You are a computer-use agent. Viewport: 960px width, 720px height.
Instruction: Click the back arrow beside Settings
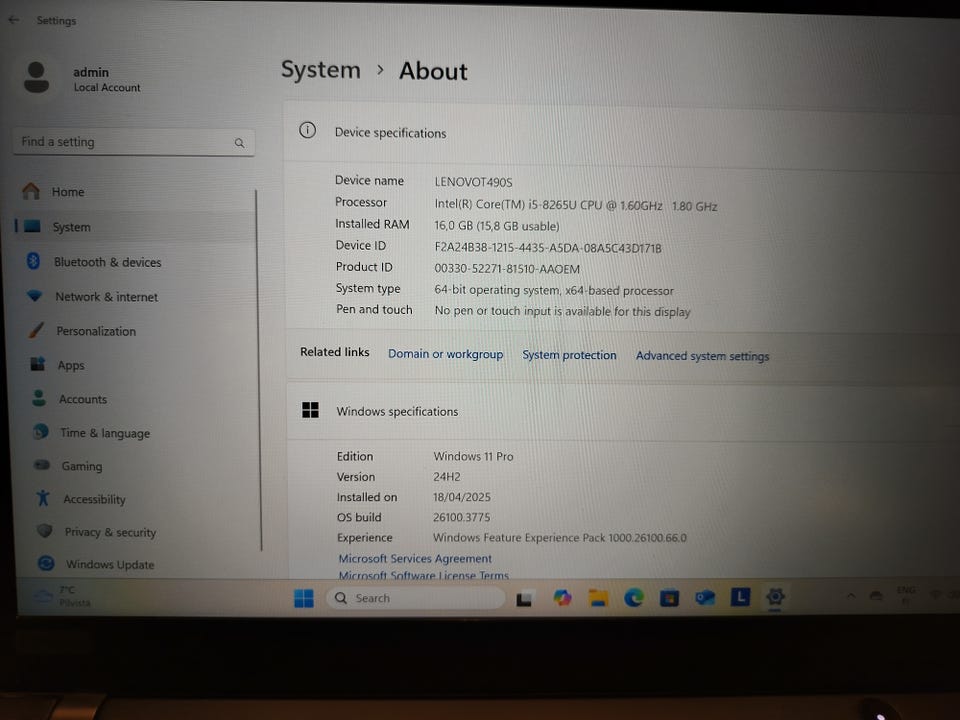pos(13,20)
